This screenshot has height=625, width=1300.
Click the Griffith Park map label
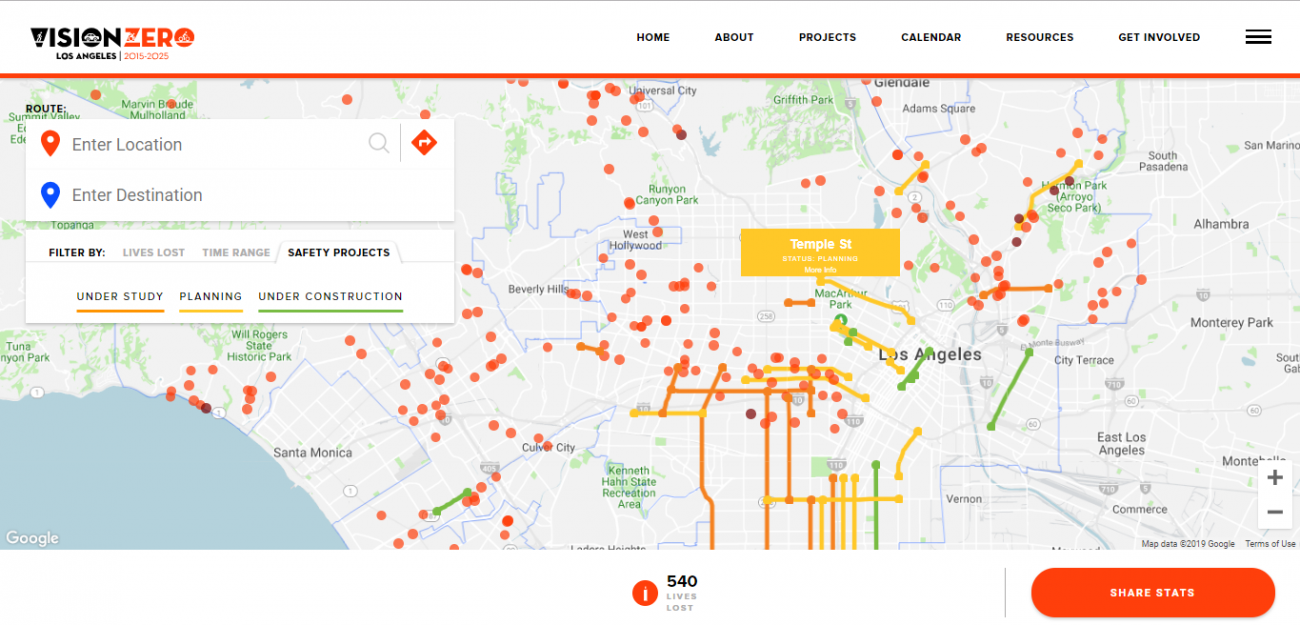803,100
